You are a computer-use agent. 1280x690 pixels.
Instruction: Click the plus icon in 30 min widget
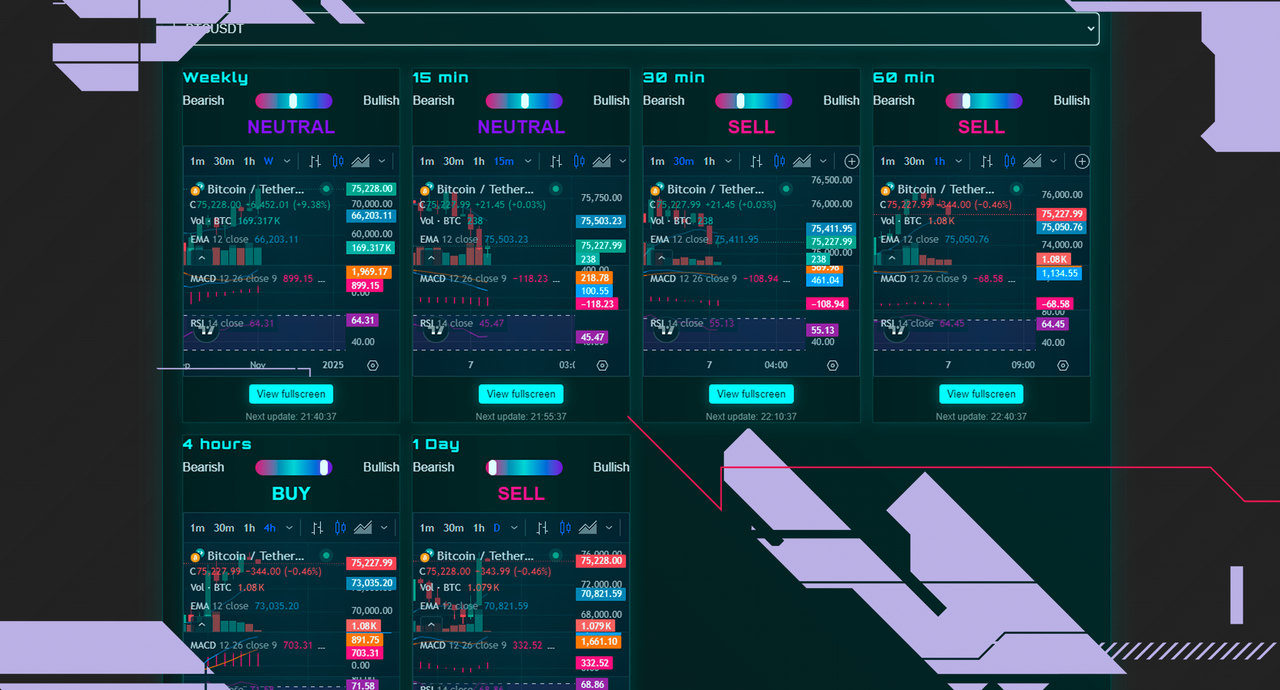(x=852, y=161)
